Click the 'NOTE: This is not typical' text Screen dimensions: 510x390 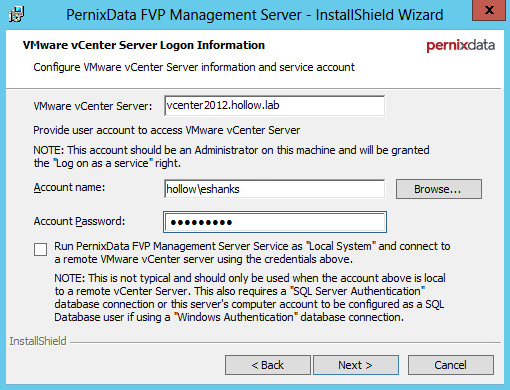[x=250, y=297]
